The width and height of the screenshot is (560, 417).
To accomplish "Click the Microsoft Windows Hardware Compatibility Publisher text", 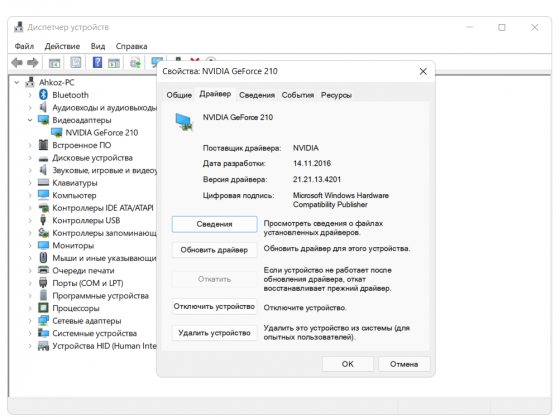I will (341, 200).
